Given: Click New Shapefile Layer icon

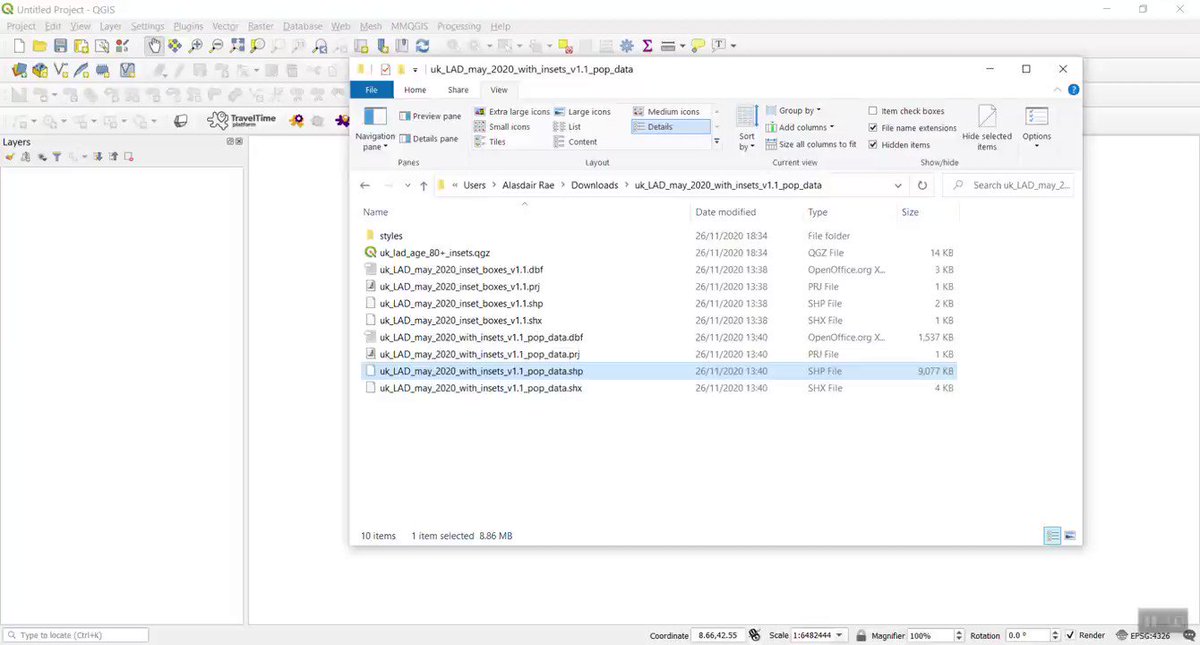Looking at the screenshot, I should click(61, 70).
